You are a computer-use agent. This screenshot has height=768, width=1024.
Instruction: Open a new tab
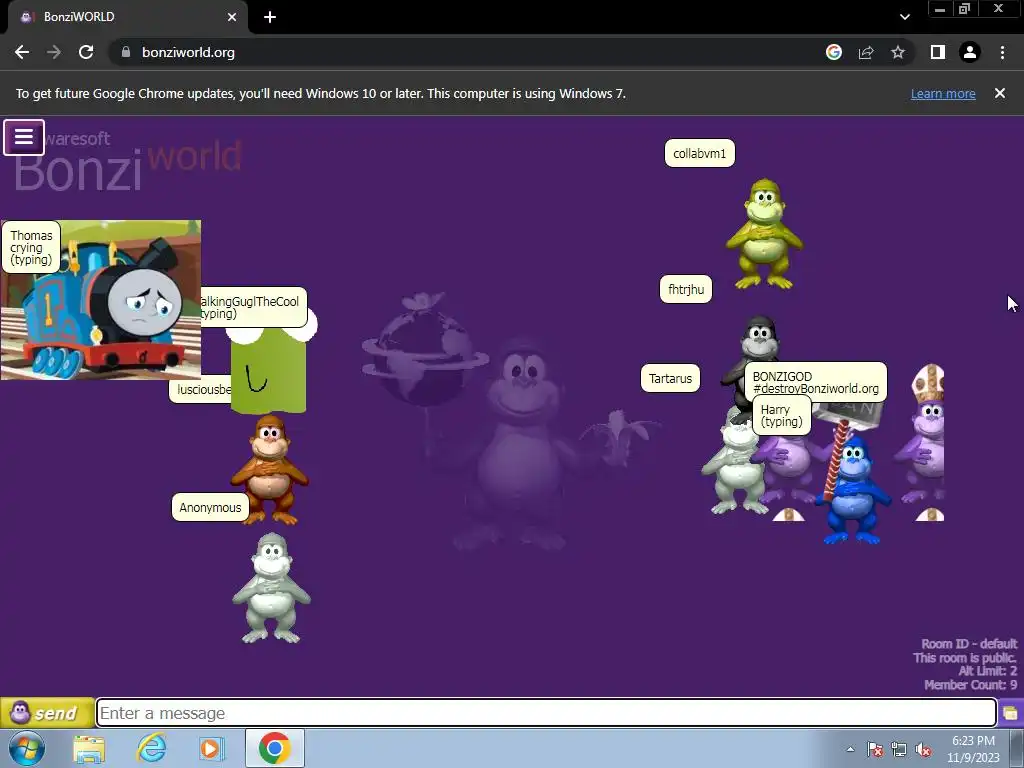coord(270,17)
